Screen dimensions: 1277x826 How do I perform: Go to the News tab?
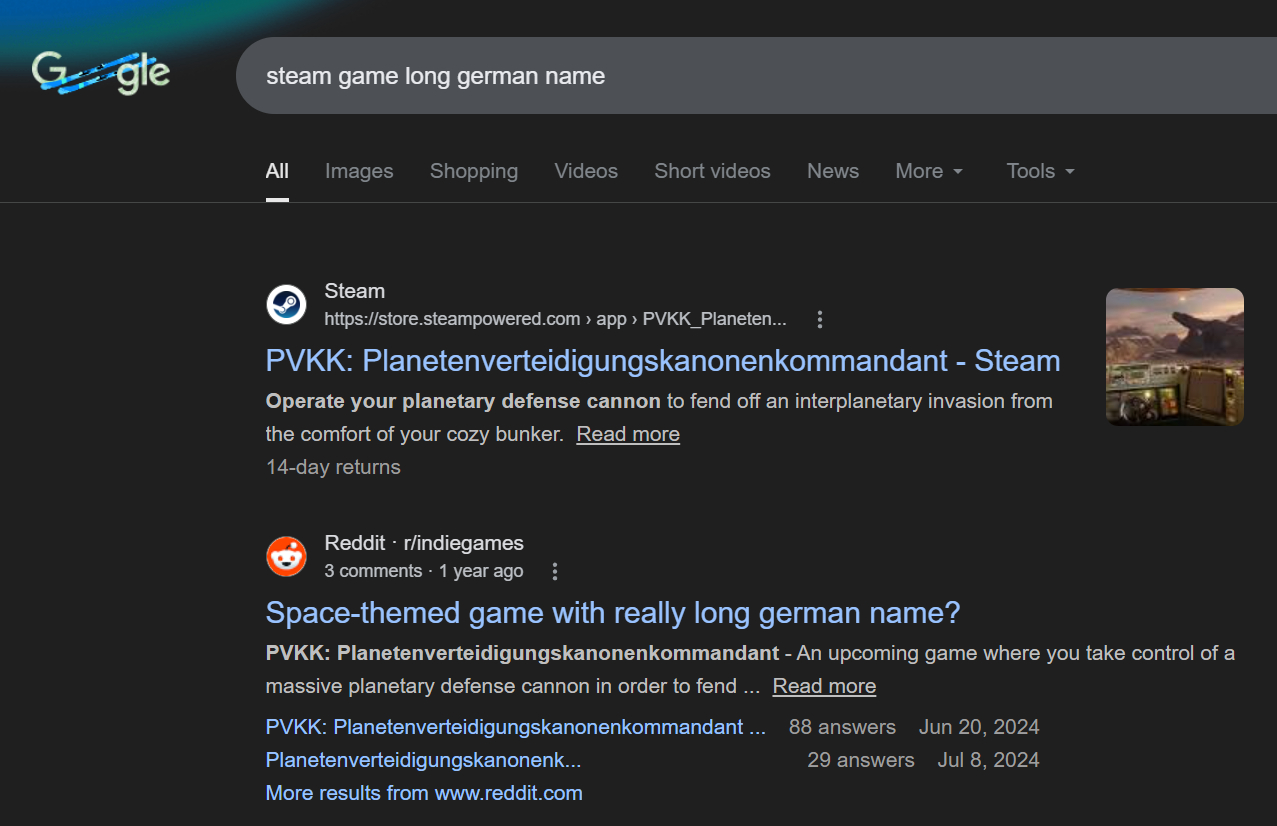coord(833,171)
